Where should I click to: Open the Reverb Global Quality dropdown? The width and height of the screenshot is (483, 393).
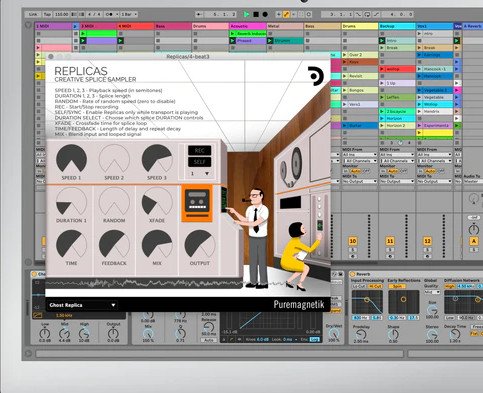pyautogui.click(x=432, y=292)
